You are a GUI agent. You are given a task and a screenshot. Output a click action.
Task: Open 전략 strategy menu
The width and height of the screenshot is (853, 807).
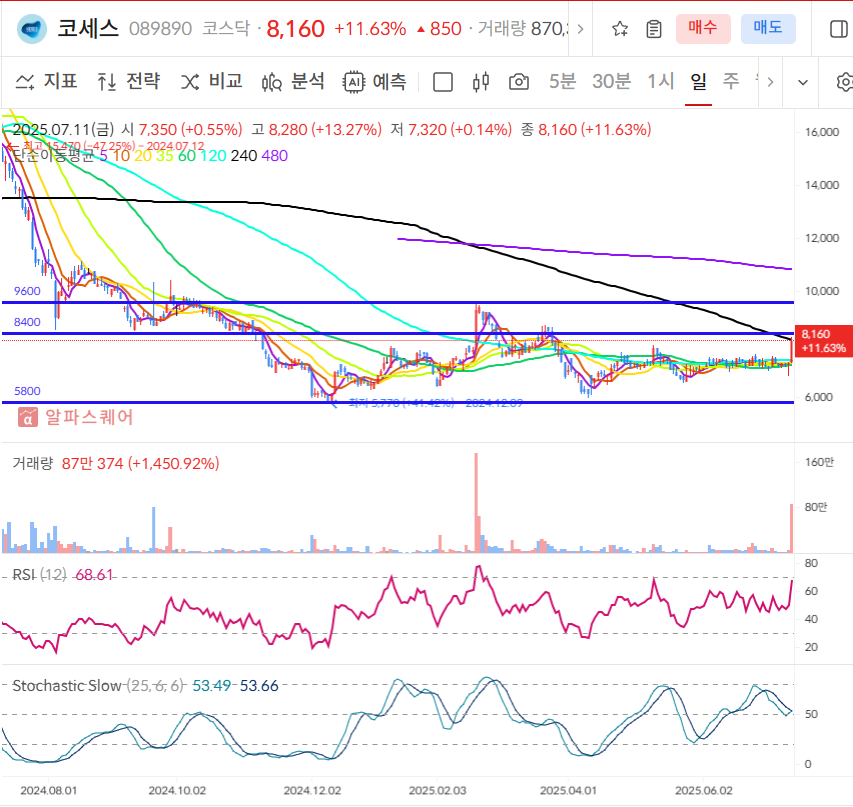(128, 82)
